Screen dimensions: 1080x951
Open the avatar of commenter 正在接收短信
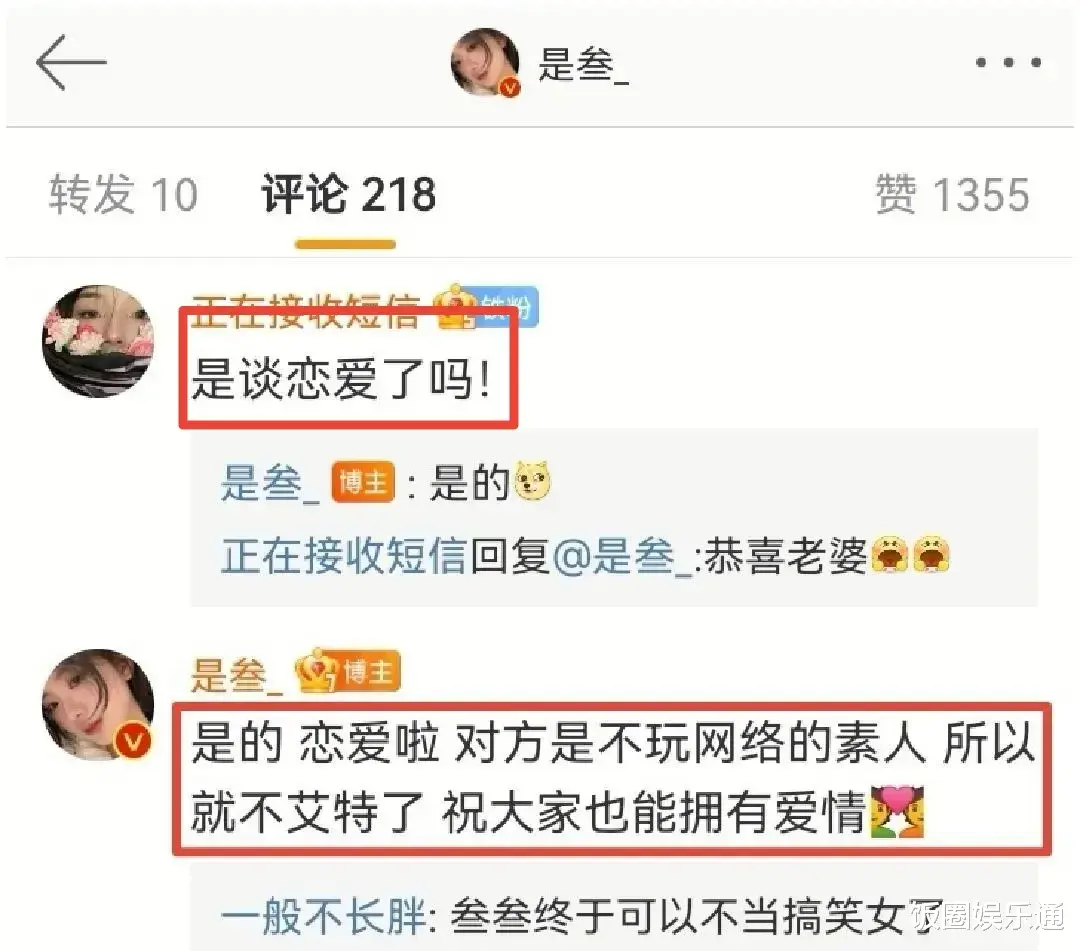(x=98, y=341)
